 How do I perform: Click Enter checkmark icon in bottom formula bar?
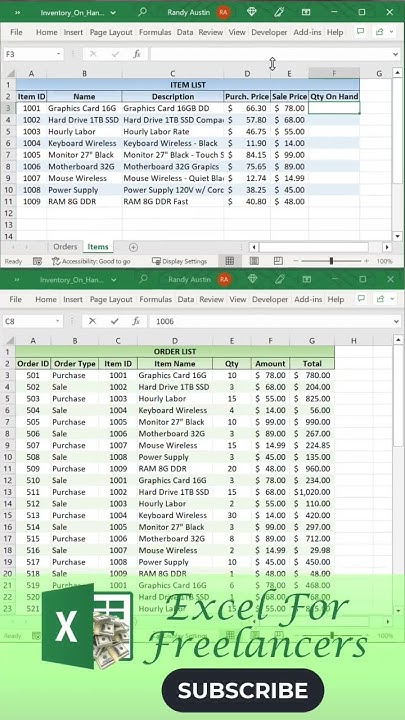tap(114, 321)
